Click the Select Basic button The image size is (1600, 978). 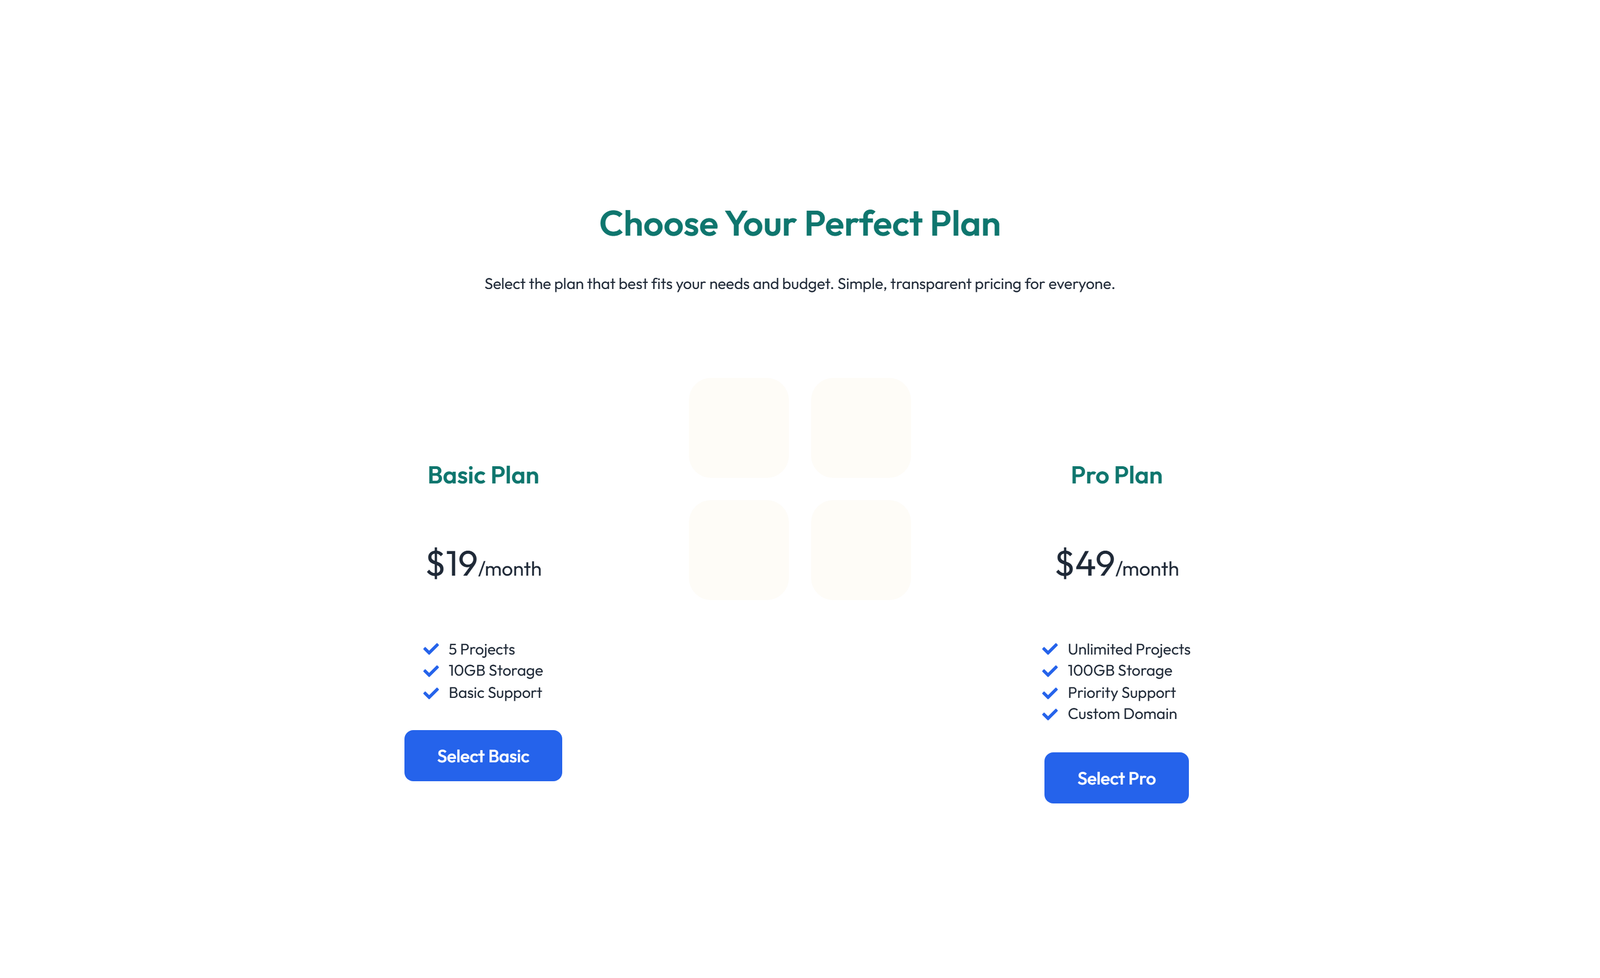tap(483, 756)
